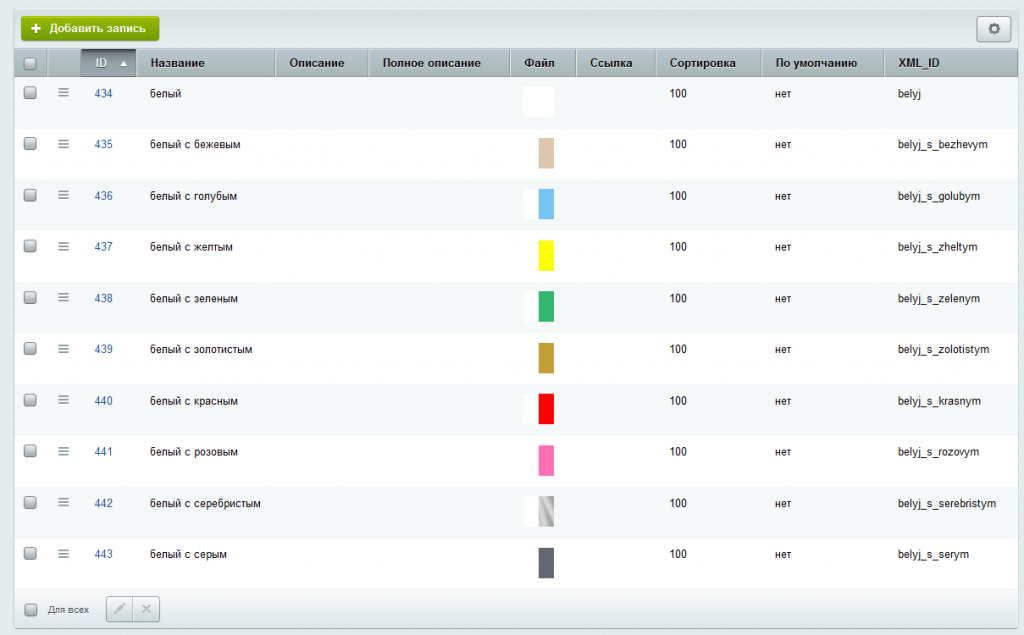
Task: Click the pink file swatch
Action: (x=546, y=461)
